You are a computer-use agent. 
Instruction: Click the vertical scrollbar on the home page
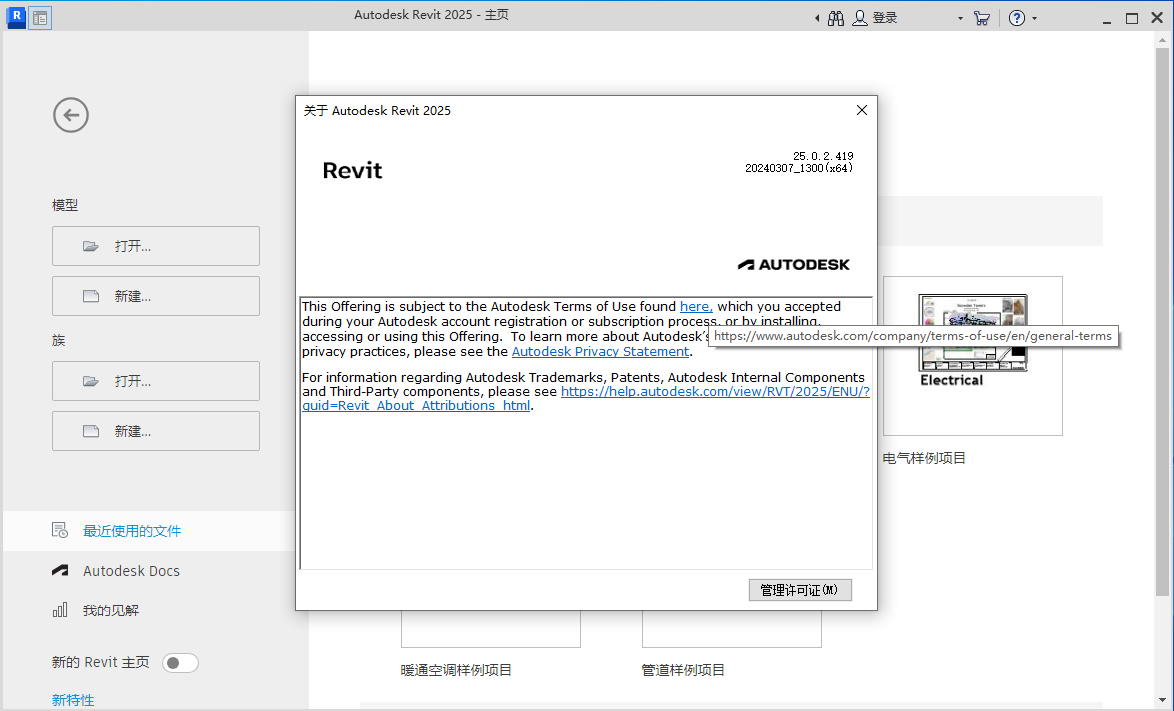point(1161,322)
